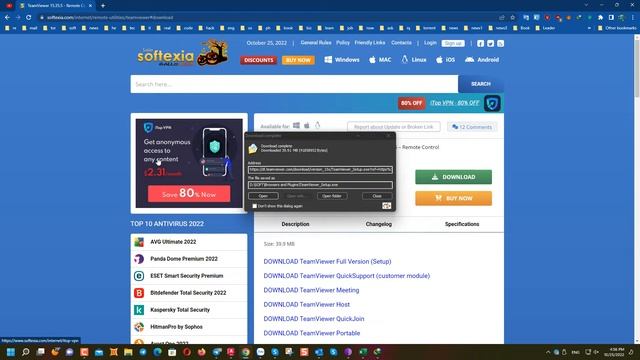Open the red DISCOUNTS button in header
Screen dimensions: 640x360
[x=258, y=60]
